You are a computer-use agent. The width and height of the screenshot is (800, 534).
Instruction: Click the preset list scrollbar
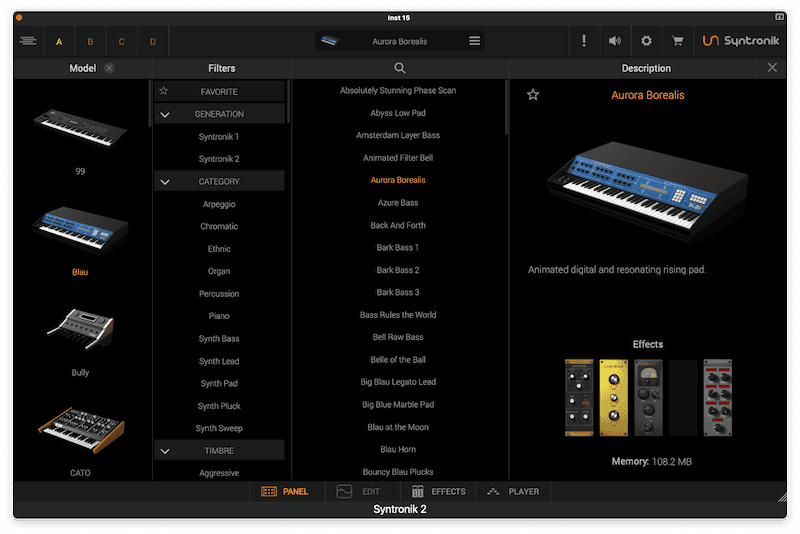point(507,108)
